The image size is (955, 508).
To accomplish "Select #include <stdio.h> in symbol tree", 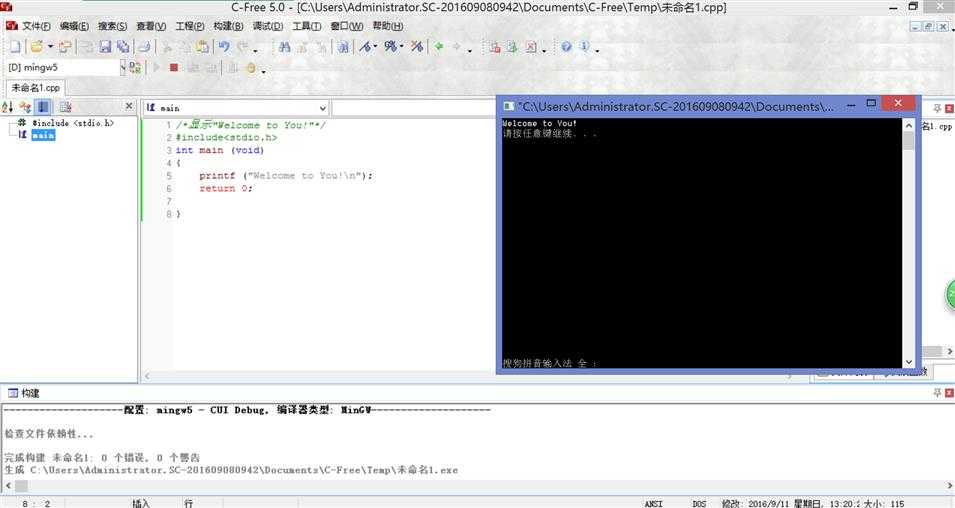I will click(x=73, y=123).
